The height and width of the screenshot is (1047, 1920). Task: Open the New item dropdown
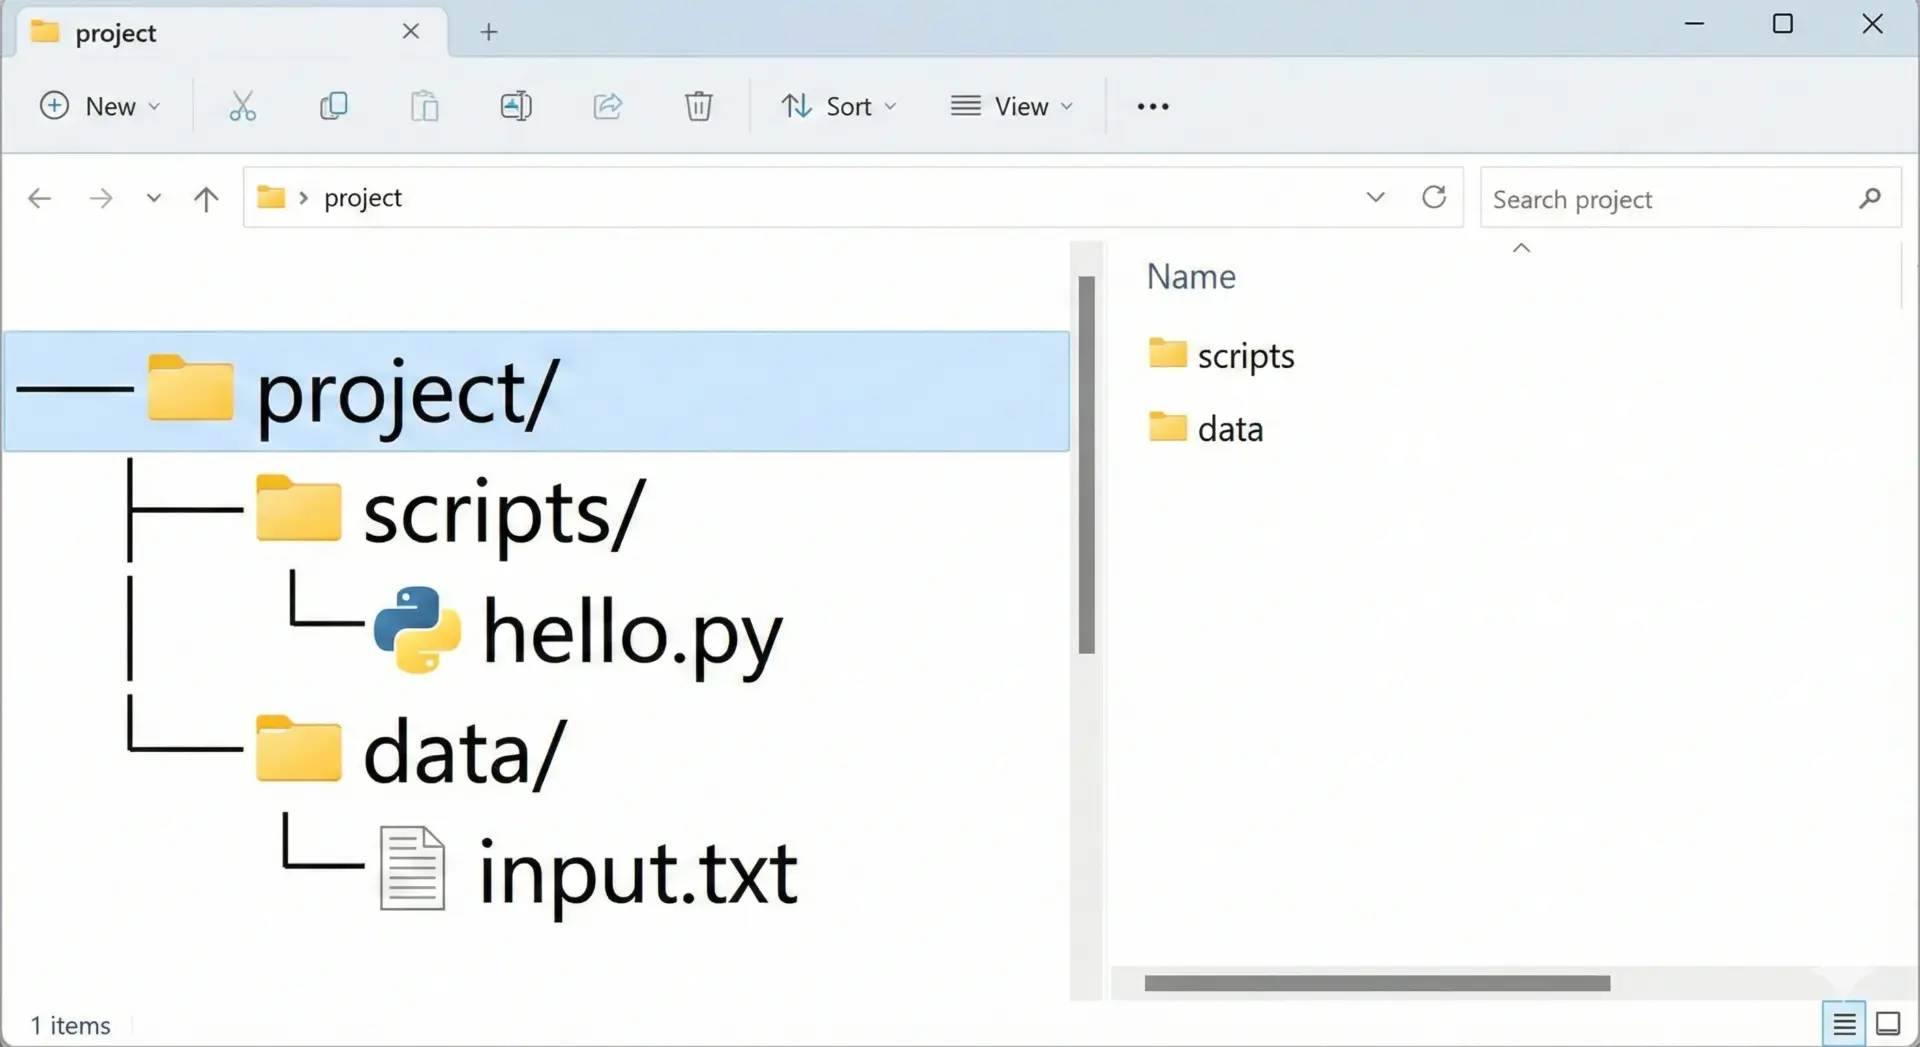[x=100, y=106]
